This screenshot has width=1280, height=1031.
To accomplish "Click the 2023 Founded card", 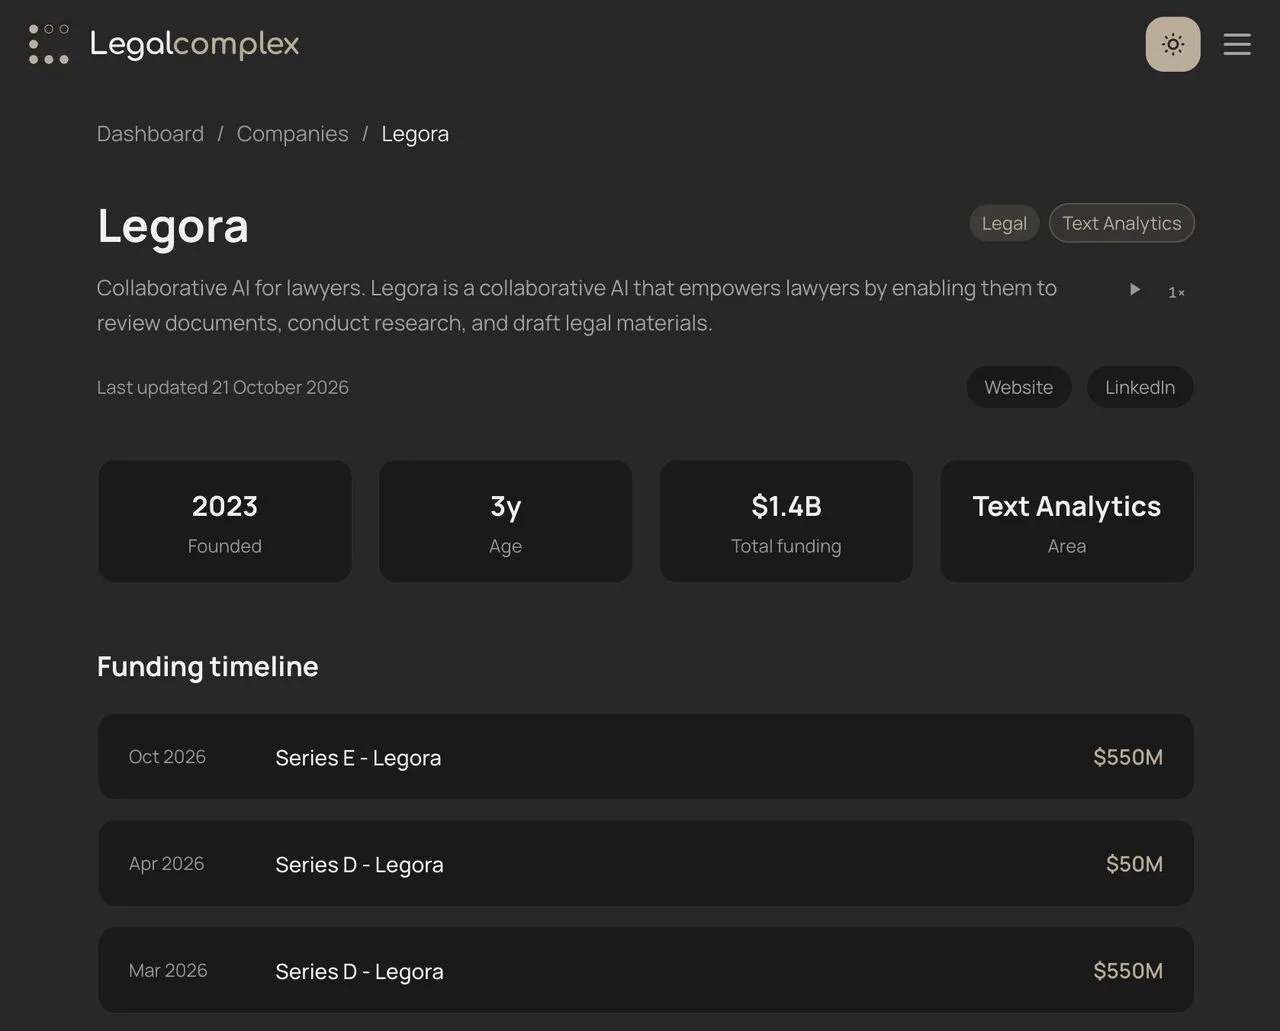I will click(225, 521).
